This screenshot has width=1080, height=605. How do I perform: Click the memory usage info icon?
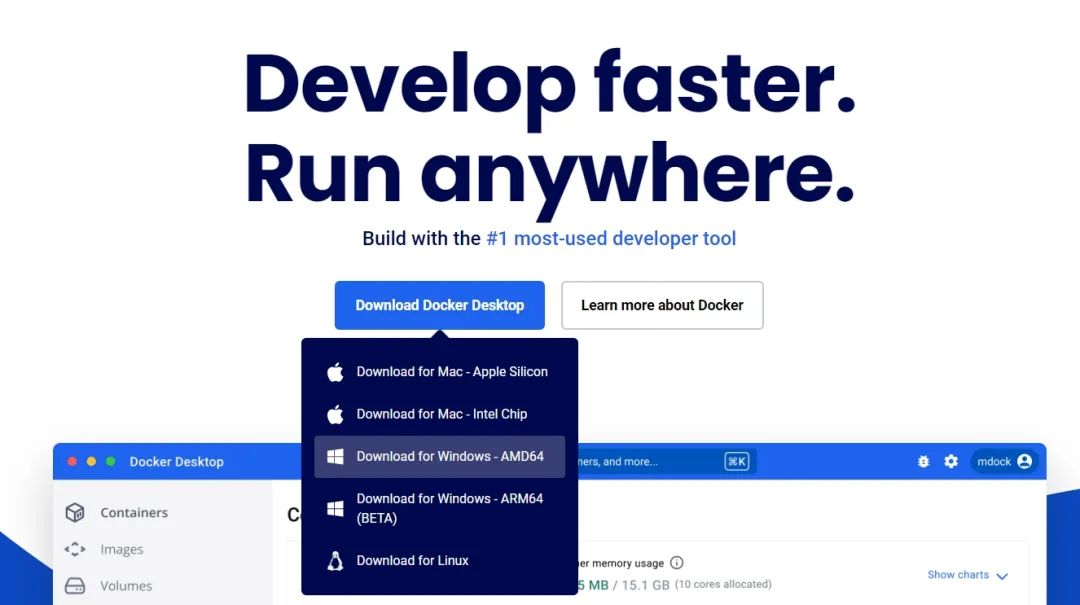[x=677, y=563]
